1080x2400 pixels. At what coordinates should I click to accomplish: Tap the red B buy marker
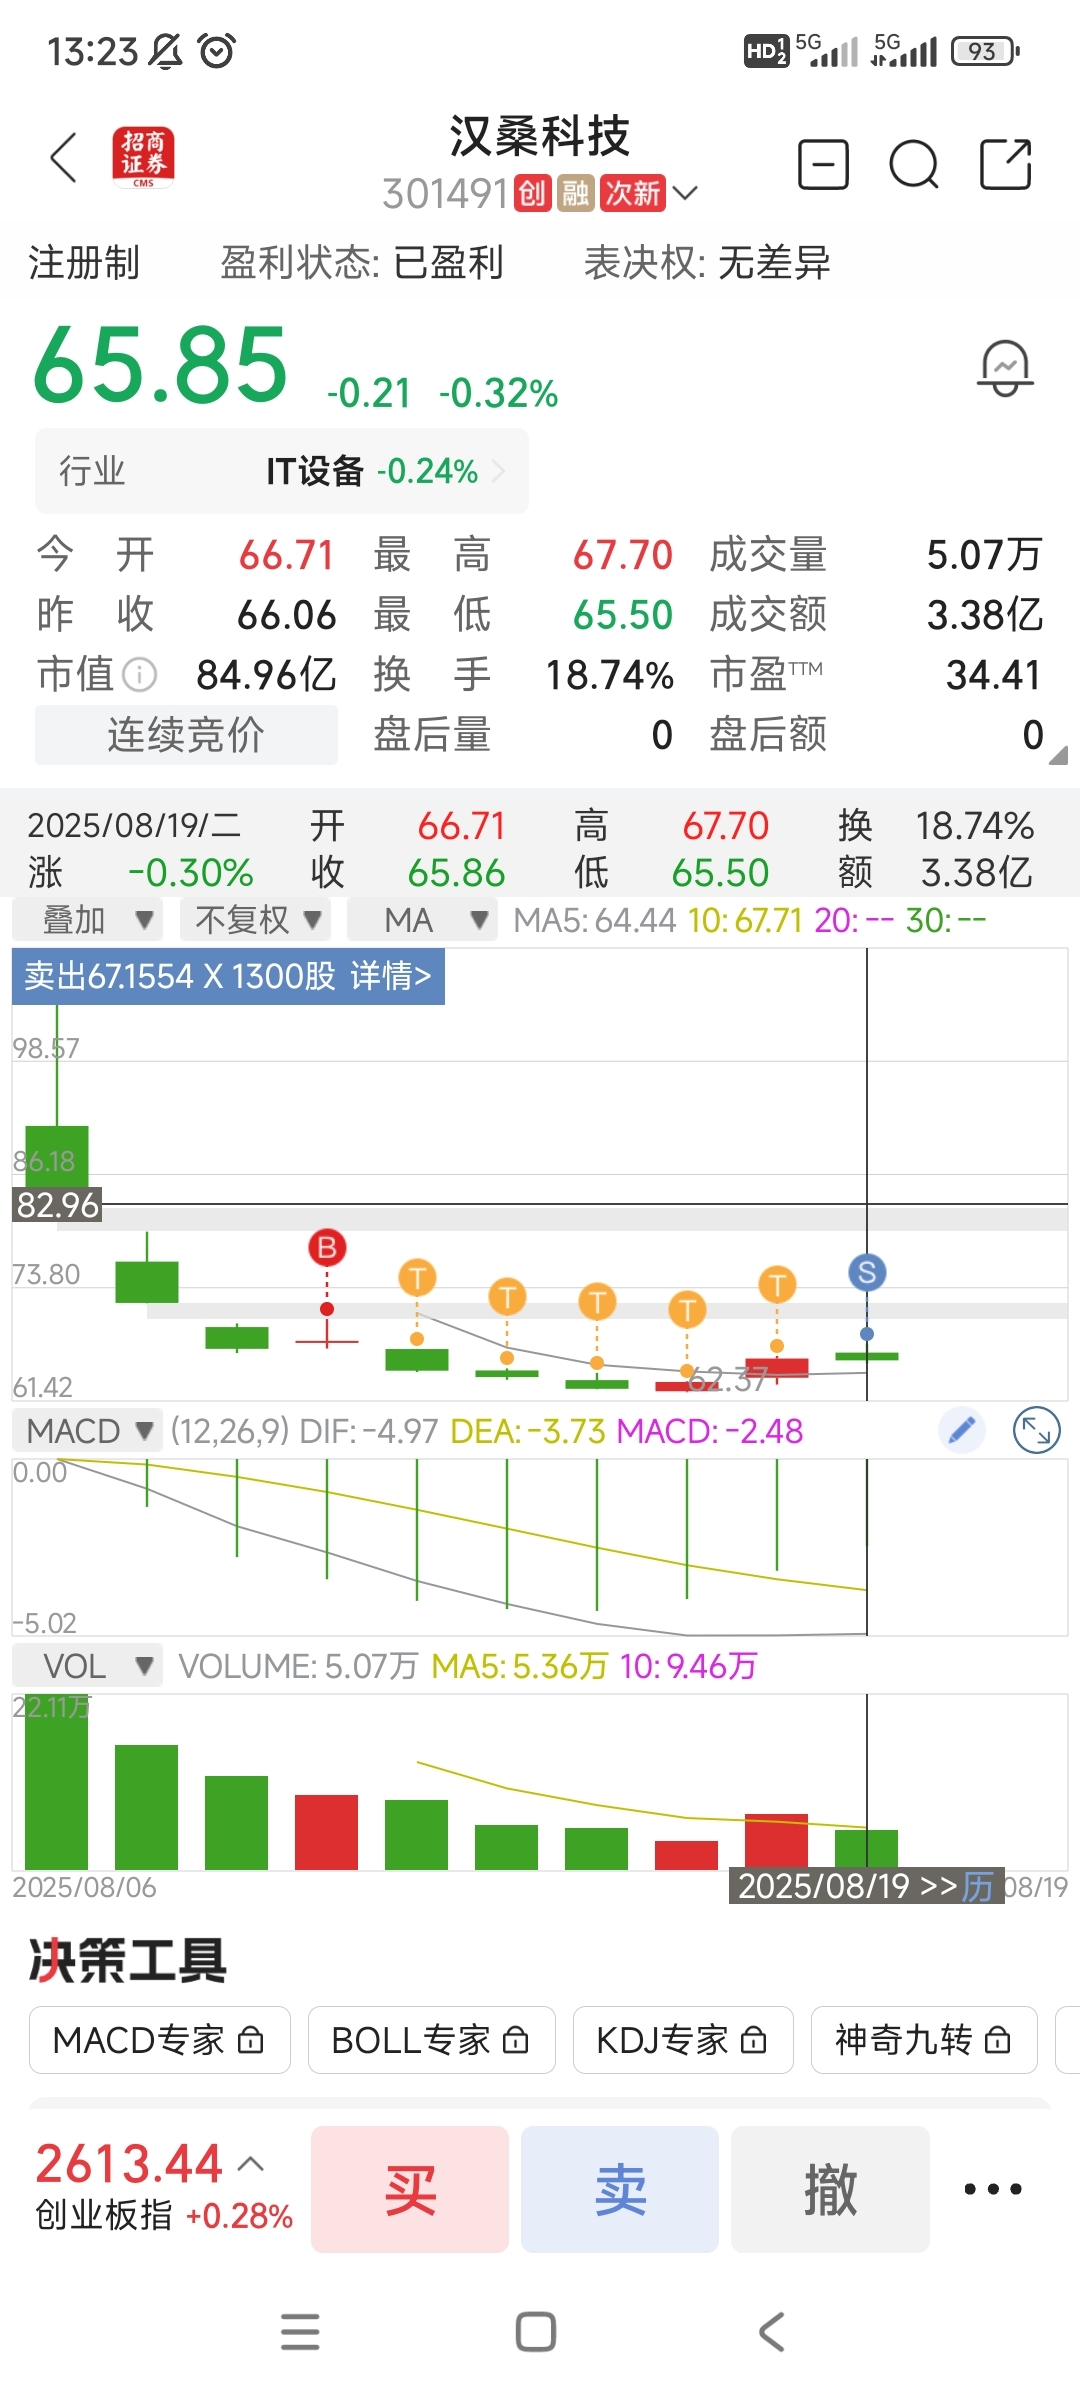coord(327,1247)
